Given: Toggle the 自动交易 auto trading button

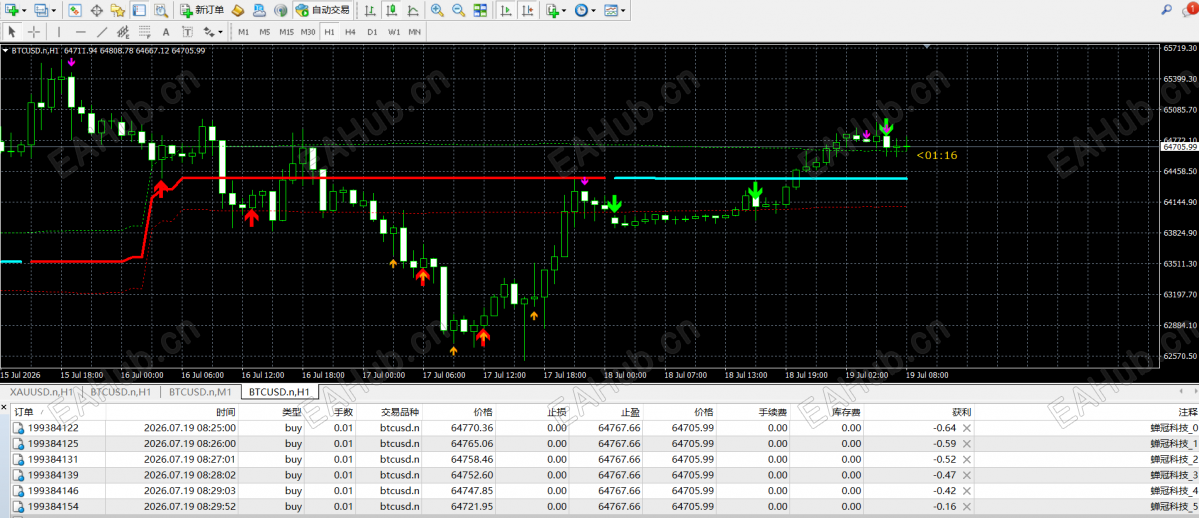Looking at the screenshot, I should click(x=322, y=11).
